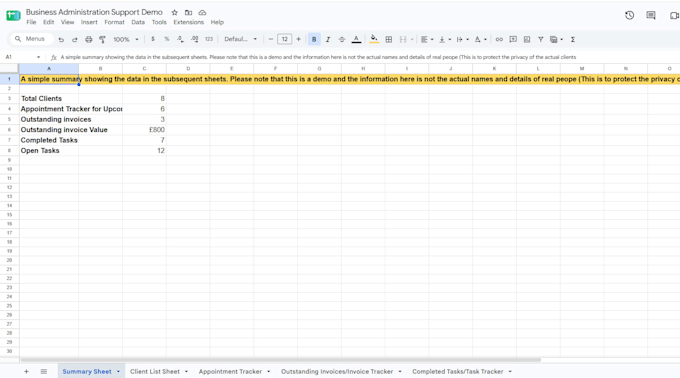Screen dimensions: 680x378
Task: Toggle Italic formatting button
Action: tap(328, 39)
